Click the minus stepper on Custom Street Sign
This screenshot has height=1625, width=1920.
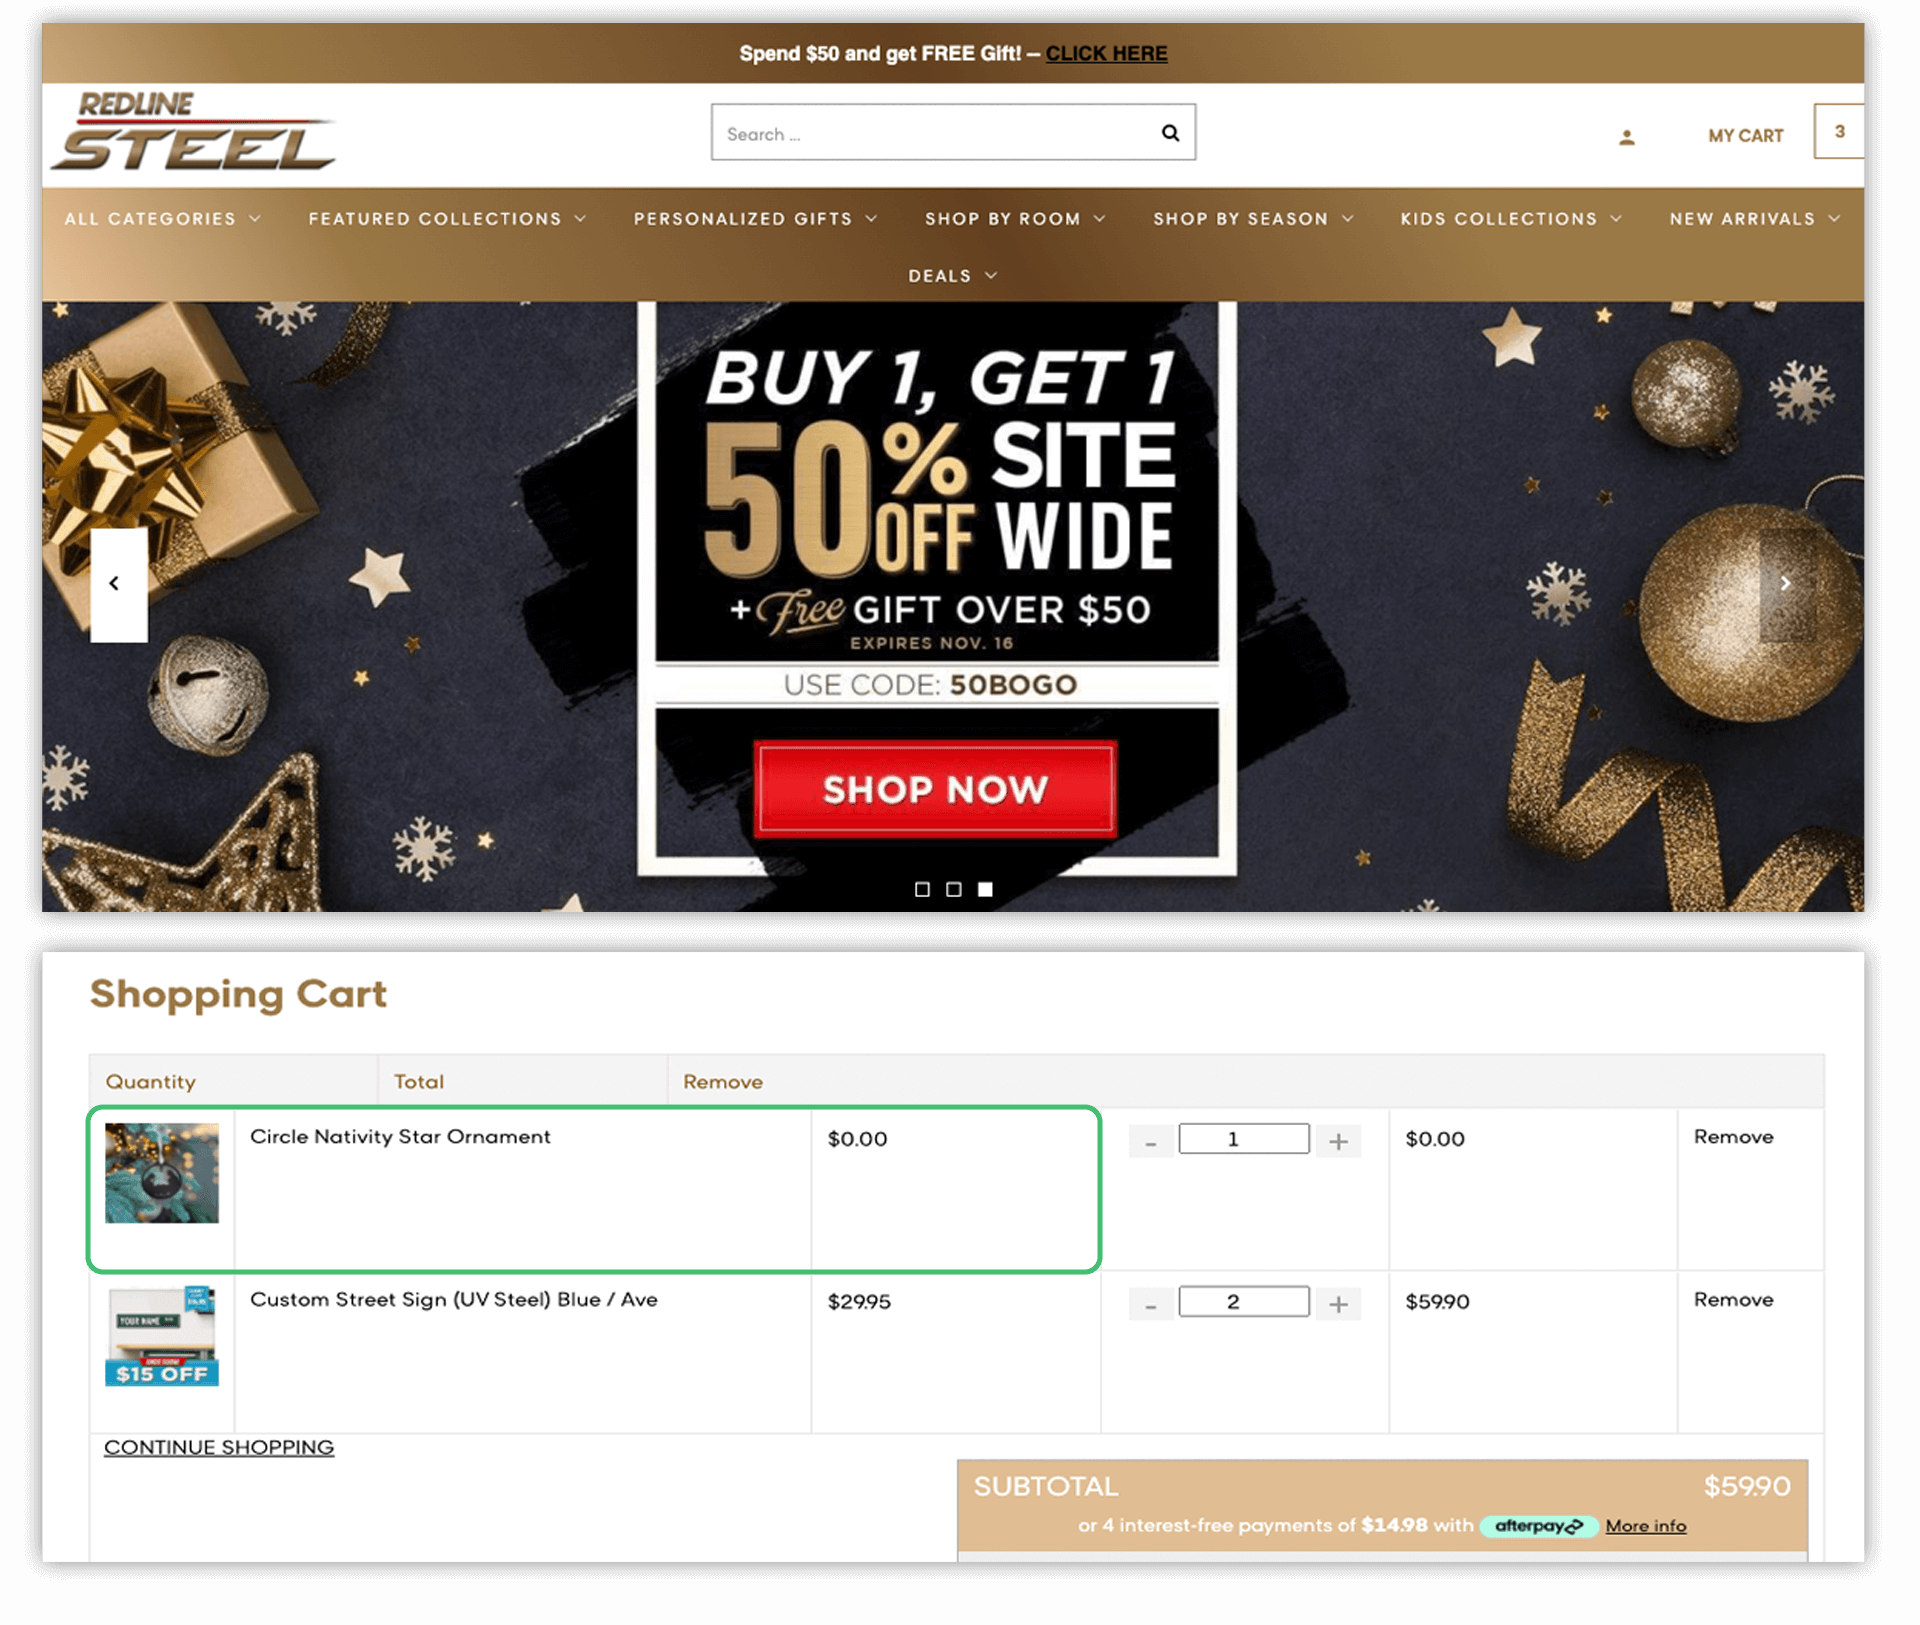pos(1149,1299)
